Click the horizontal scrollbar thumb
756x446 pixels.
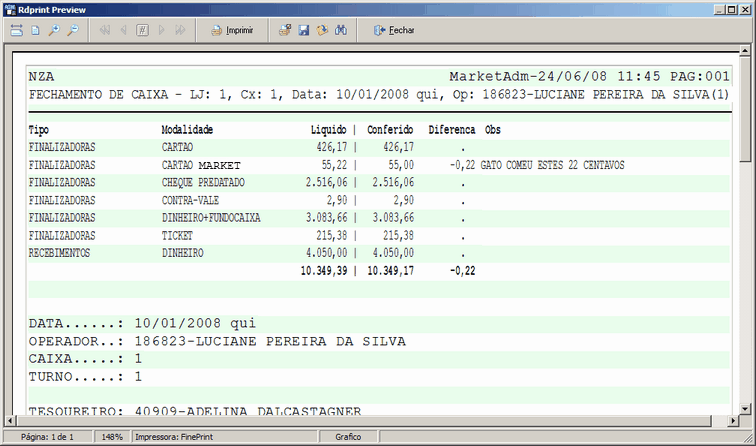(x=363, y=420)
